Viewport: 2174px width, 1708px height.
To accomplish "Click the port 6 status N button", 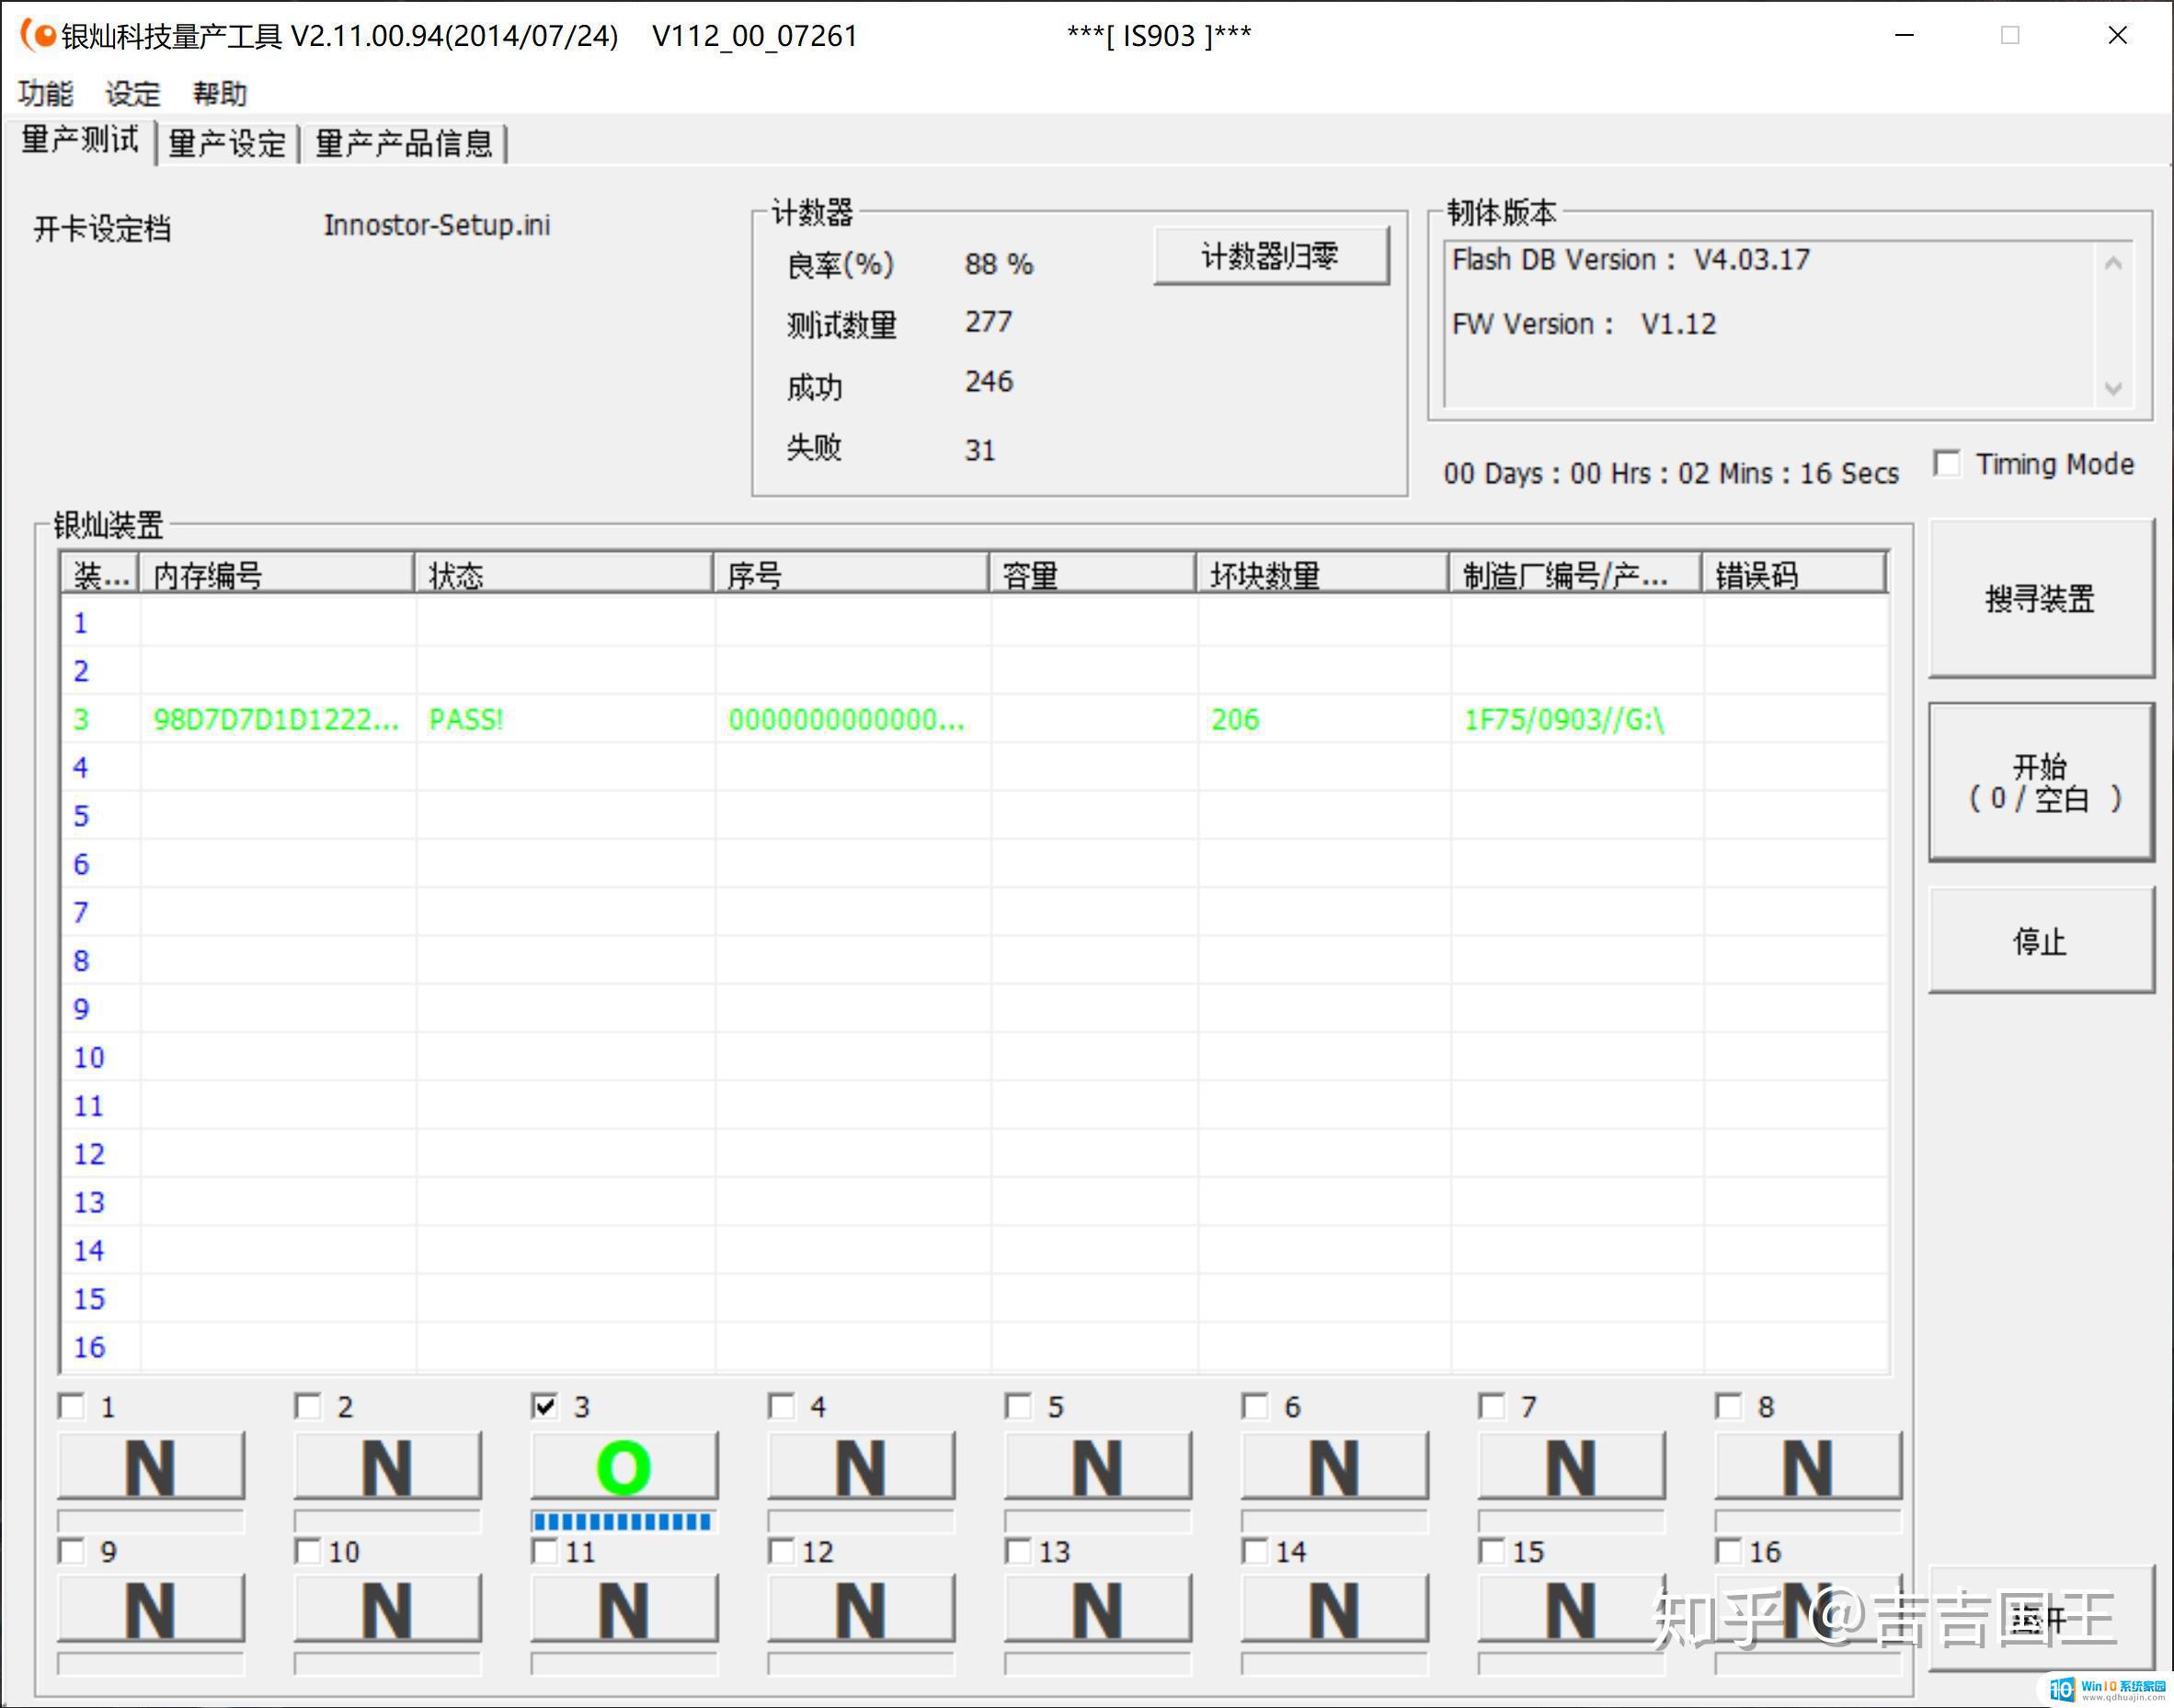I will pyautogui.click(x=1336, y=1466).
